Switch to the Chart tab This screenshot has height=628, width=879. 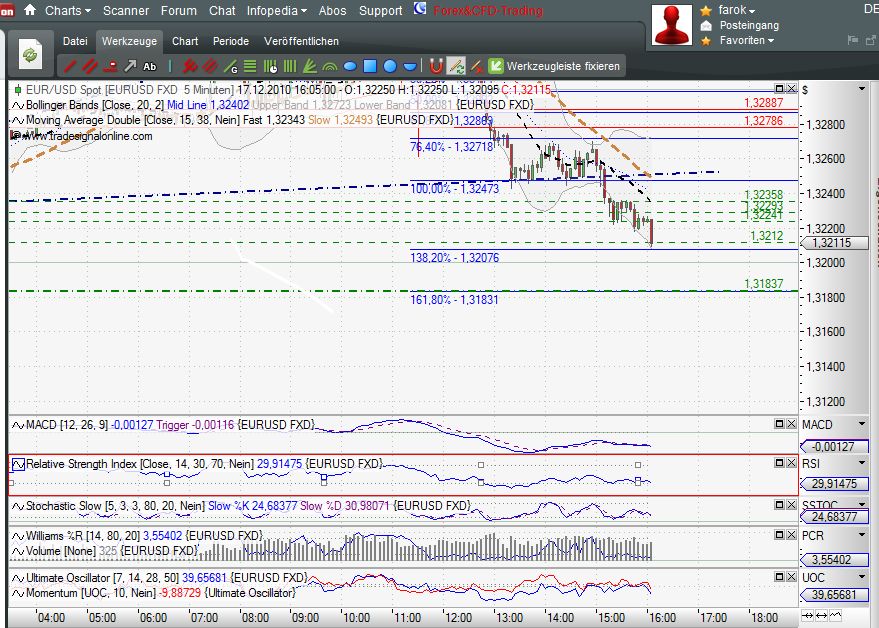click(x=185, y=41)
